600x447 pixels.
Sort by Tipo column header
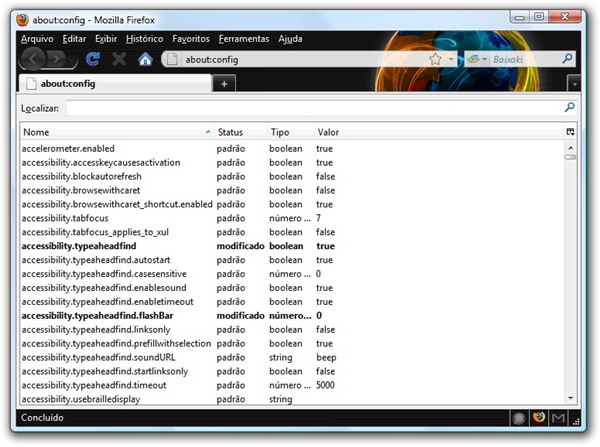[x=291, y=132]
